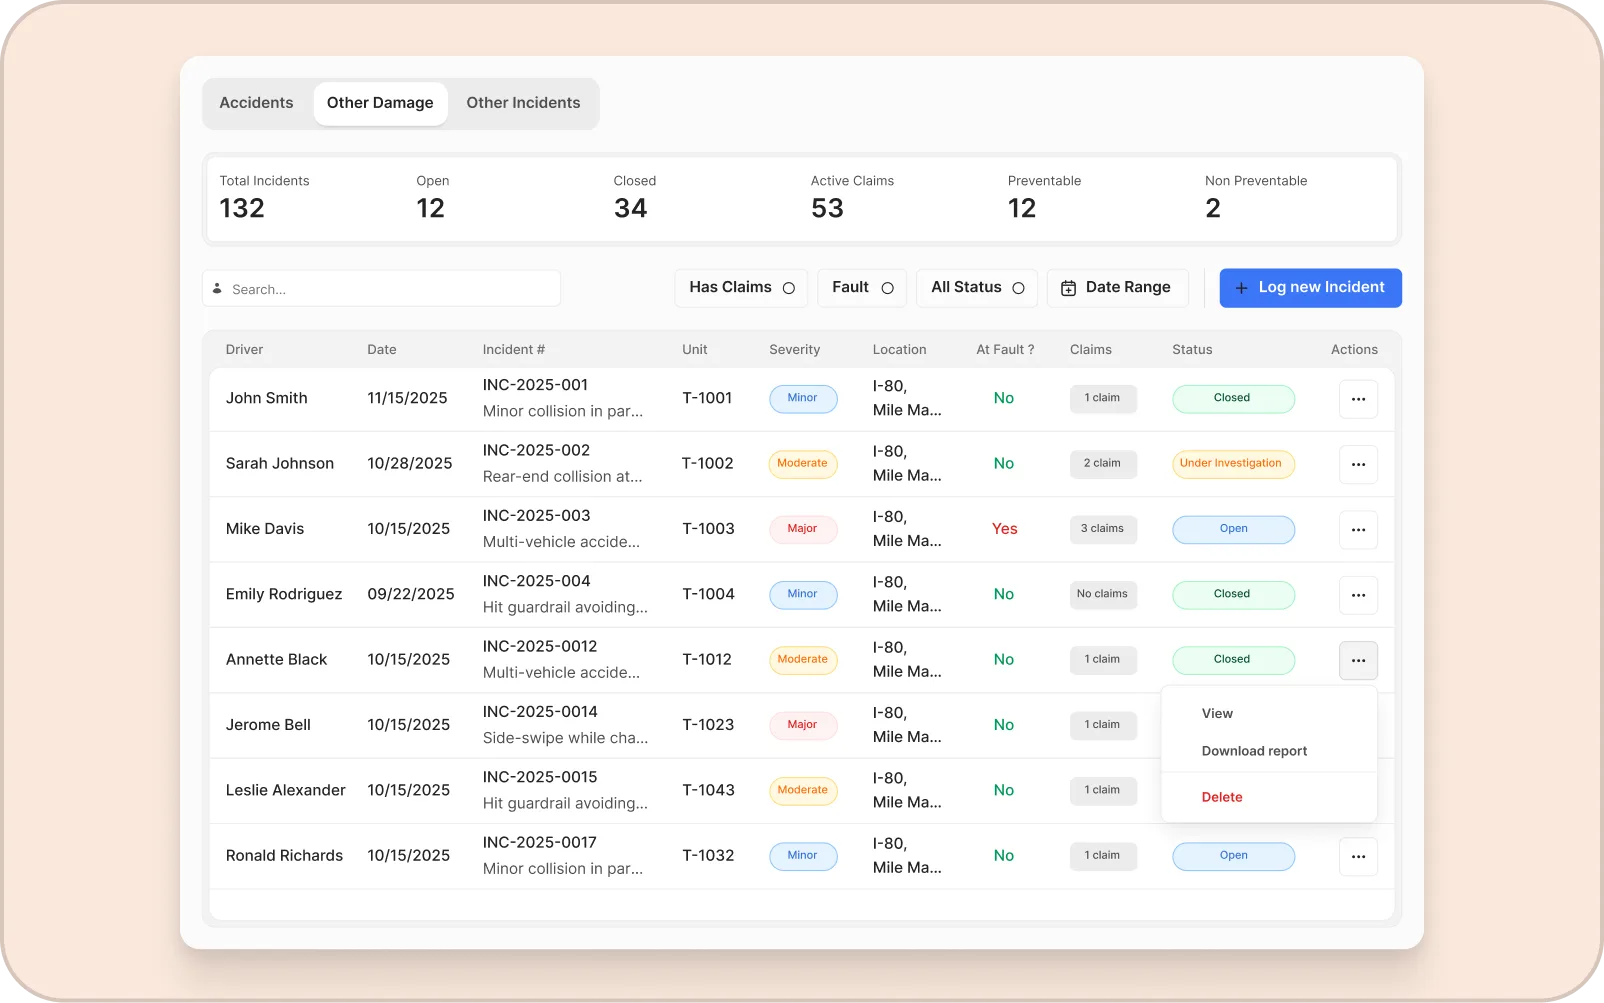Click incident number INC-2025-0012

tap(540, 647)
